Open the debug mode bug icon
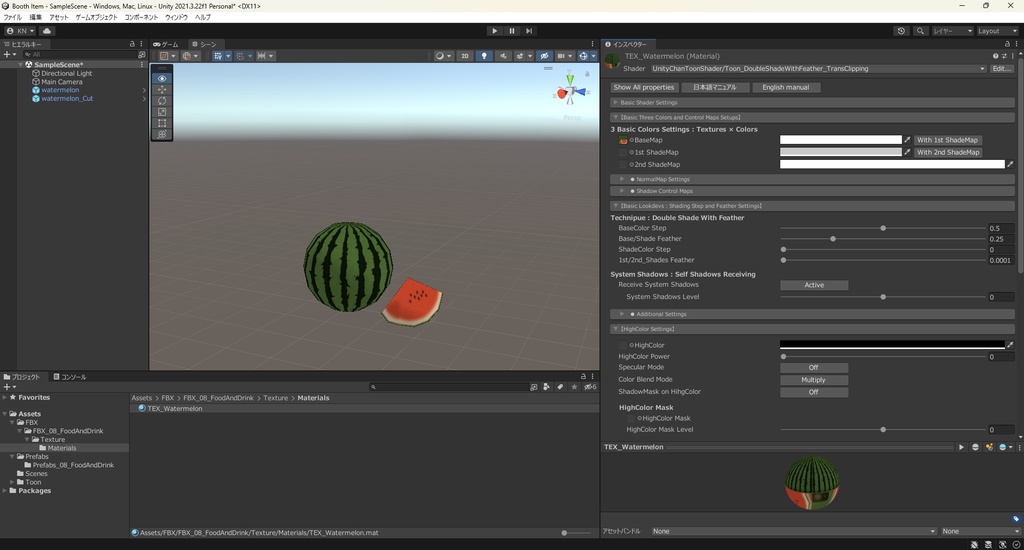 [974, 544]
